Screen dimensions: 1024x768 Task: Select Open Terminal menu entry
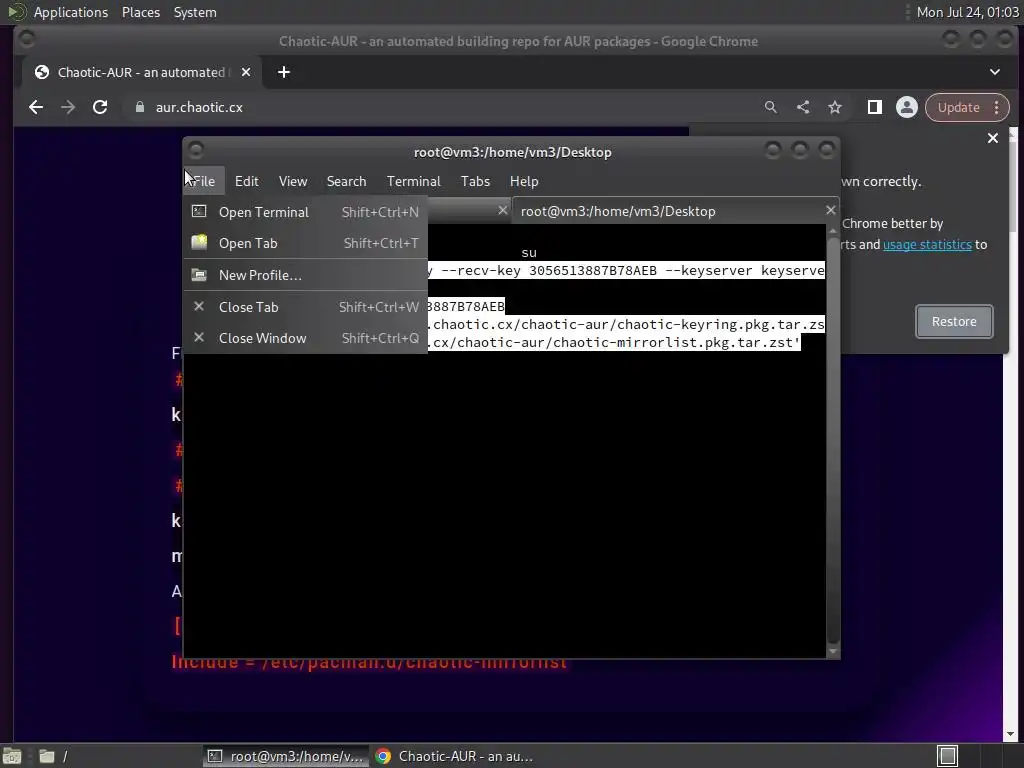(x=306, y=212)
